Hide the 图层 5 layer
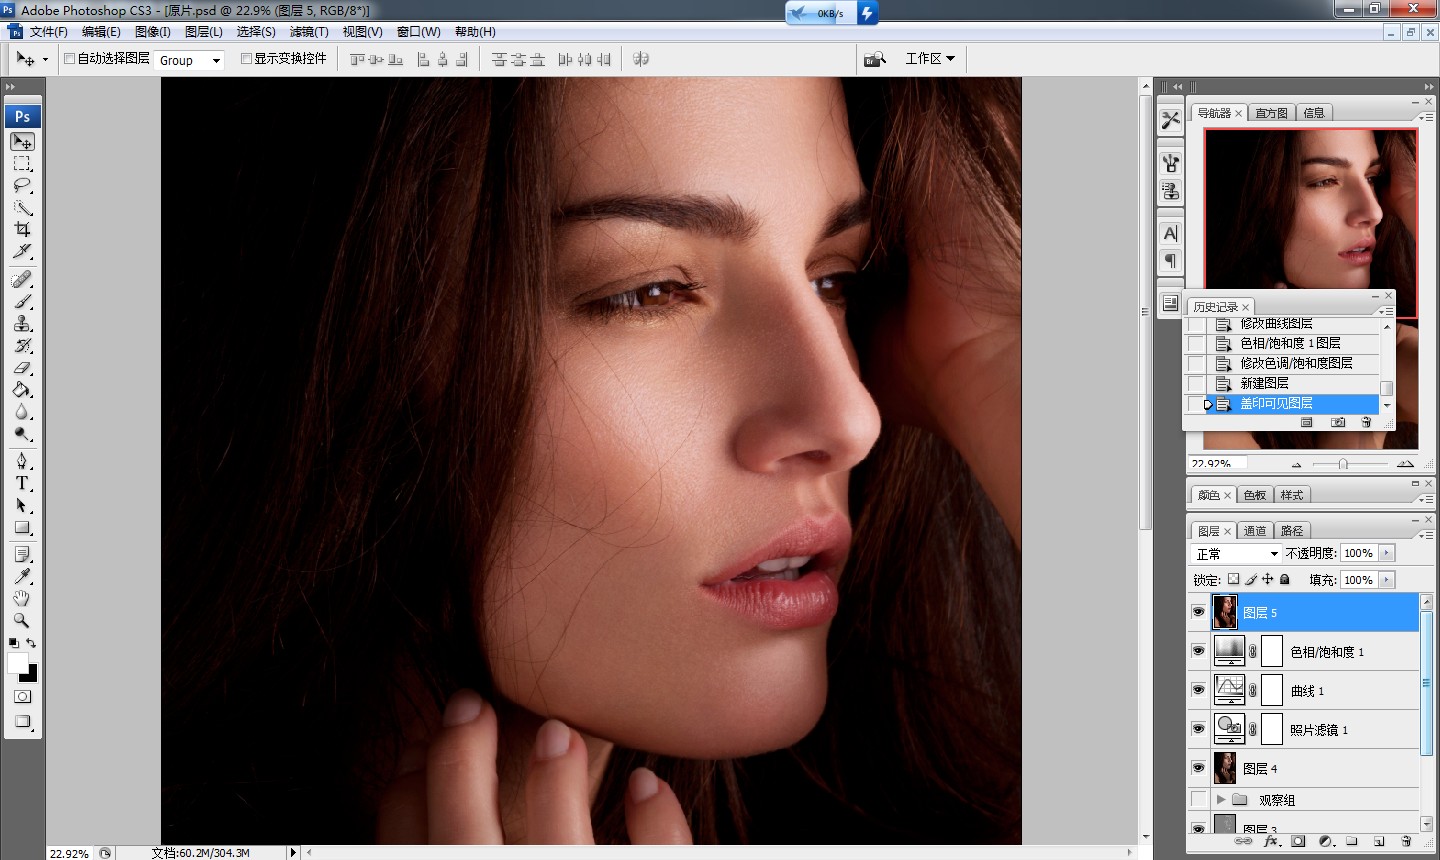1440x860 pixels. tap(1198, 612)
